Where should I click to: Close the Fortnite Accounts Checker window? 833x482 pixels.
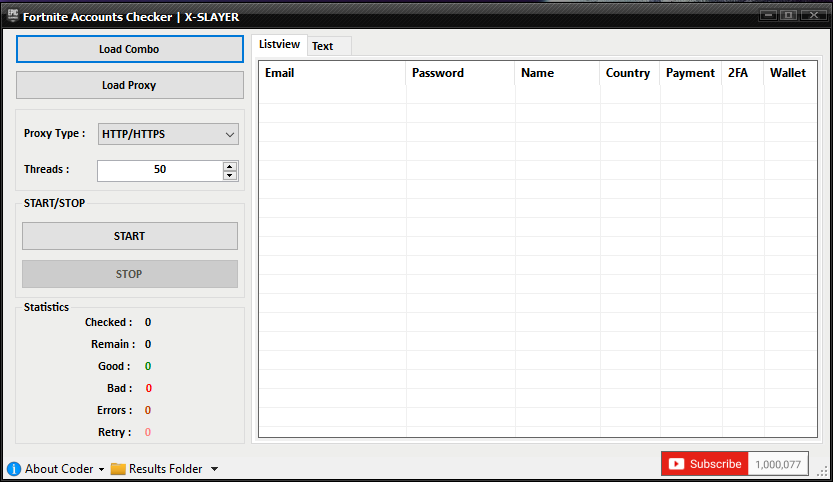pos(813,15)
